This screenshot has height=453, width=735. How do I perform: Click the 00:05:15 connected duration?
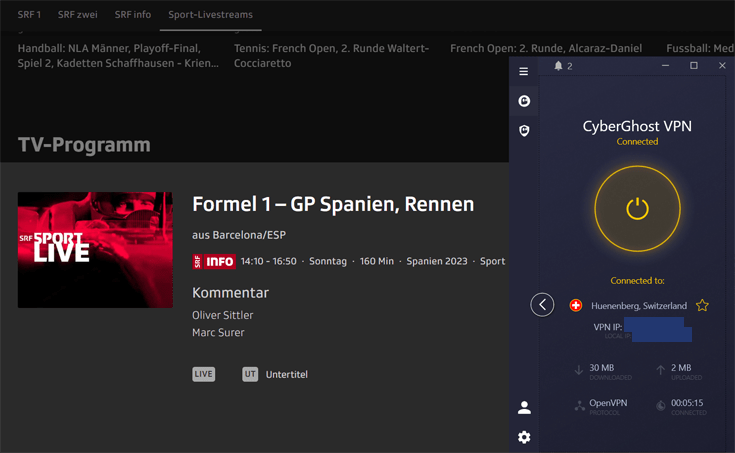pyautogui.click(x=687, y=403)
